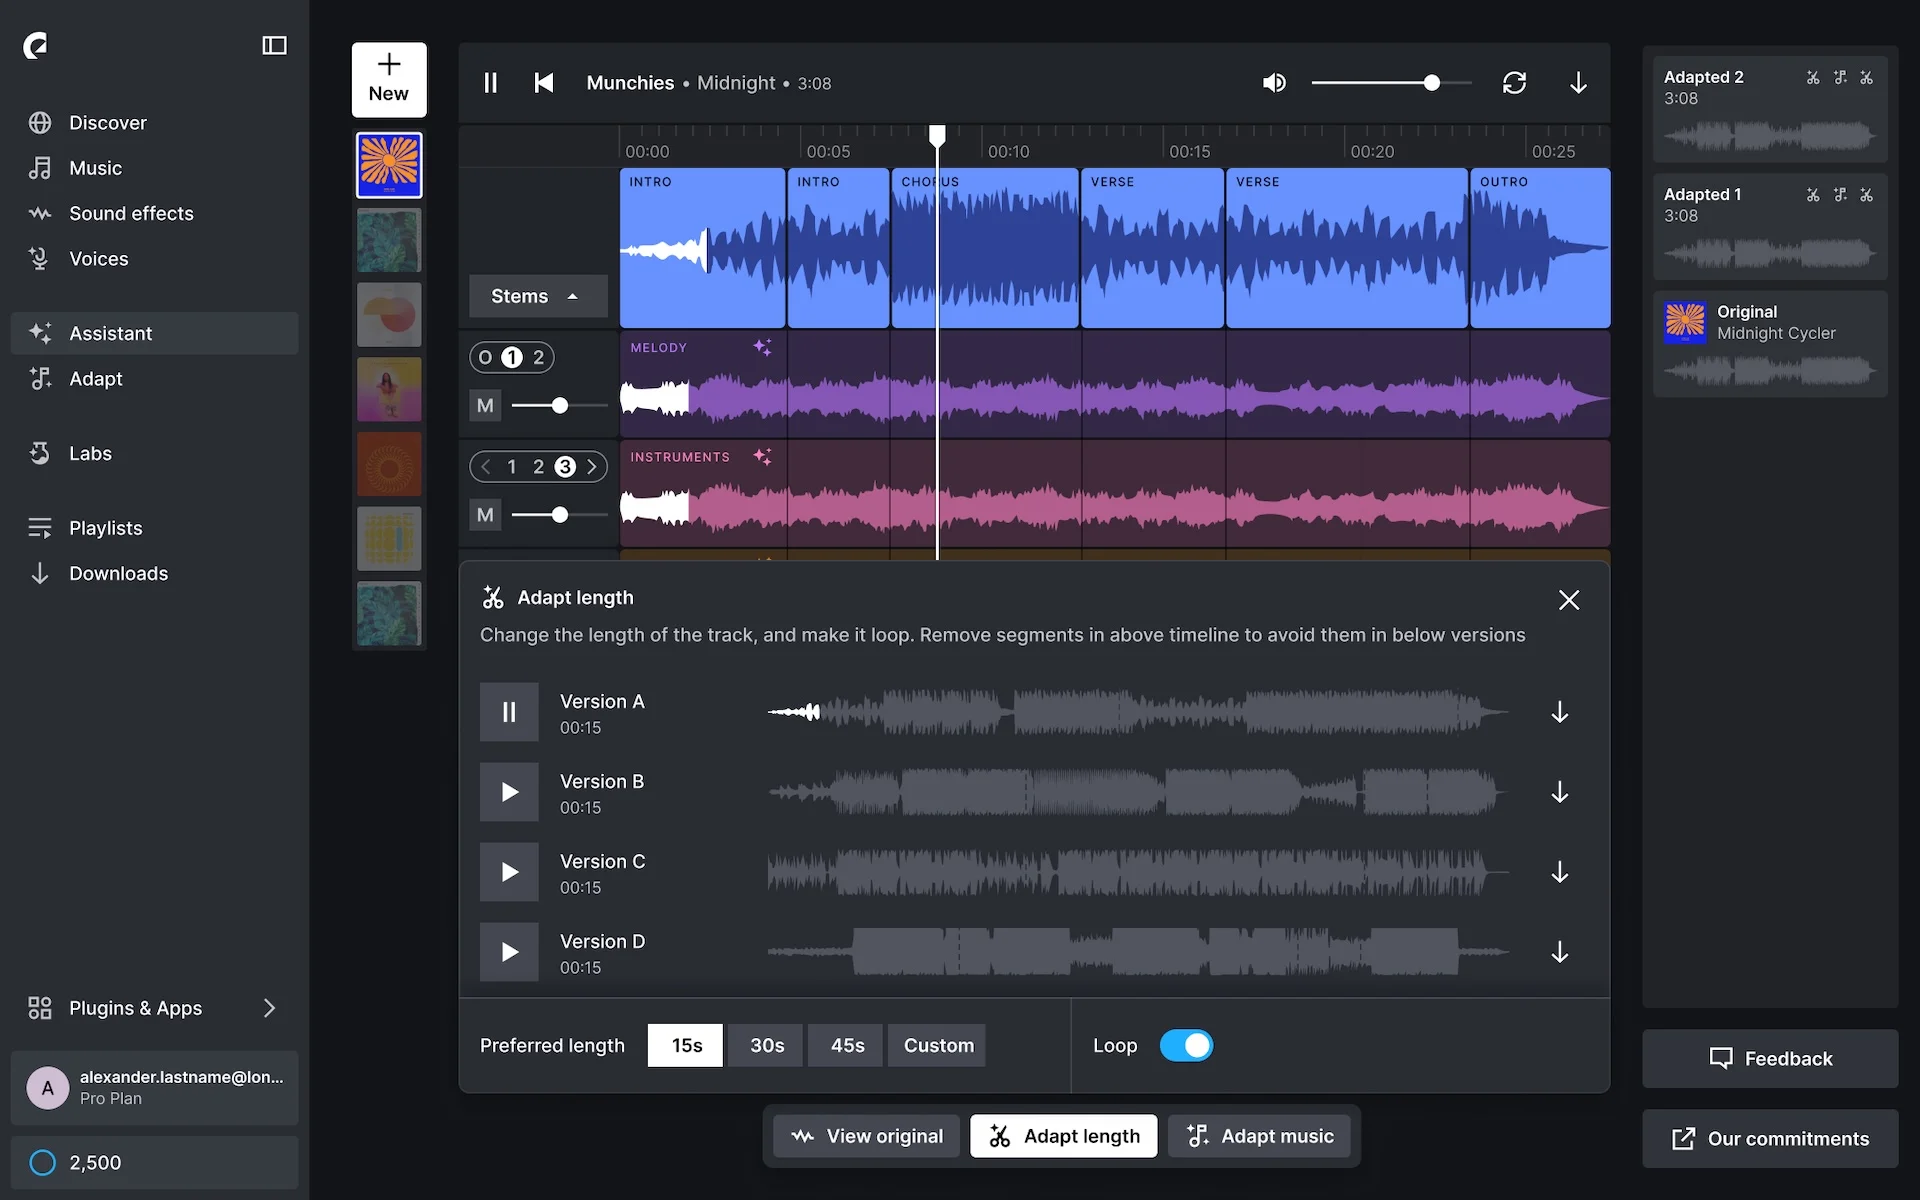Mute the Melody stem with its M button
Image resolution: width=1920 pixels, height=1200 pixels.
click(x=485, y=405)
